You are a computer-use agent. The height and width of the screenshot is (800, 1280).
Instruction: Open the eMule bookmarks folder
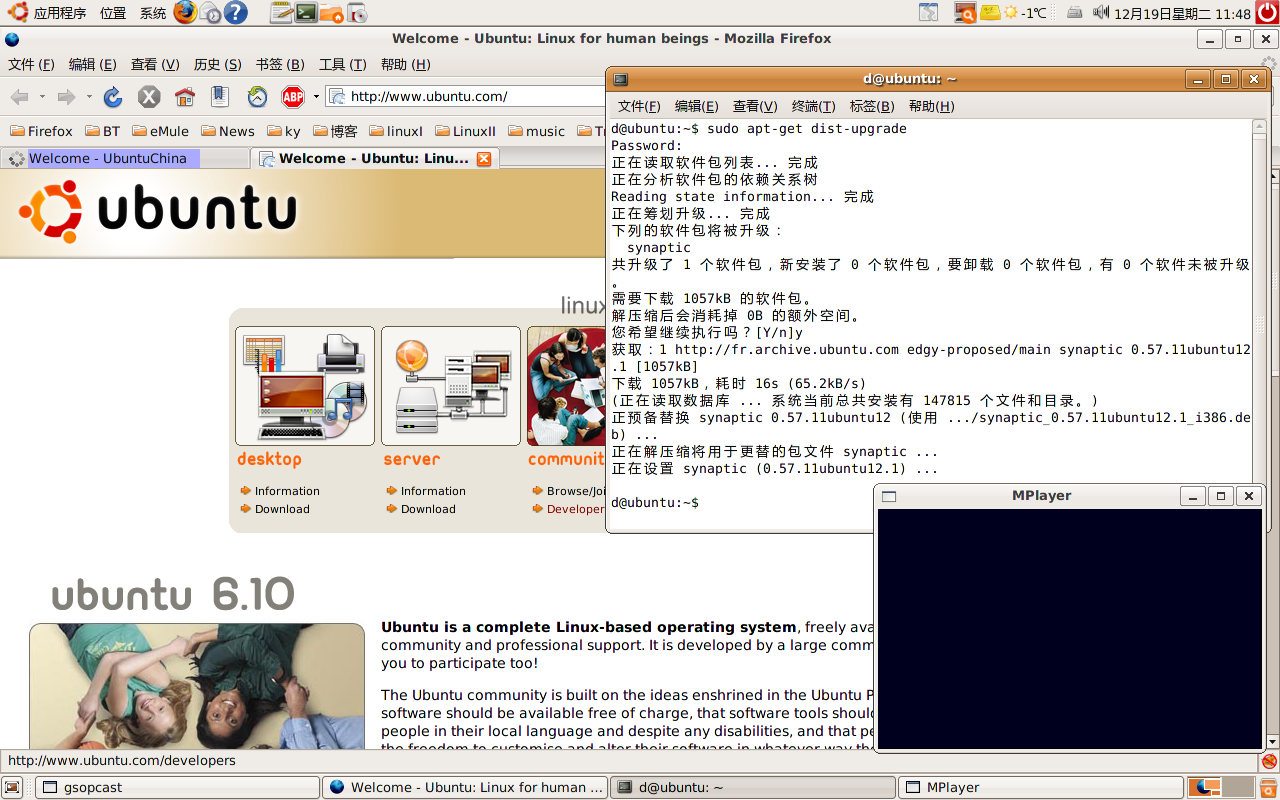tap(160, 131)
